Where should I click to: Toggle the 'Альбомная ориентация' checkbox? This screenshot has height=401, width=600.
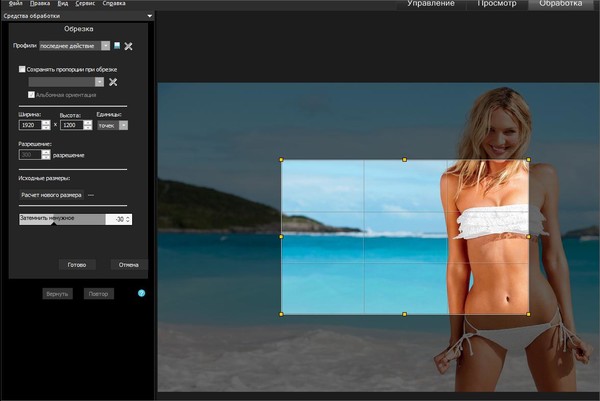(x=32, y=94)
